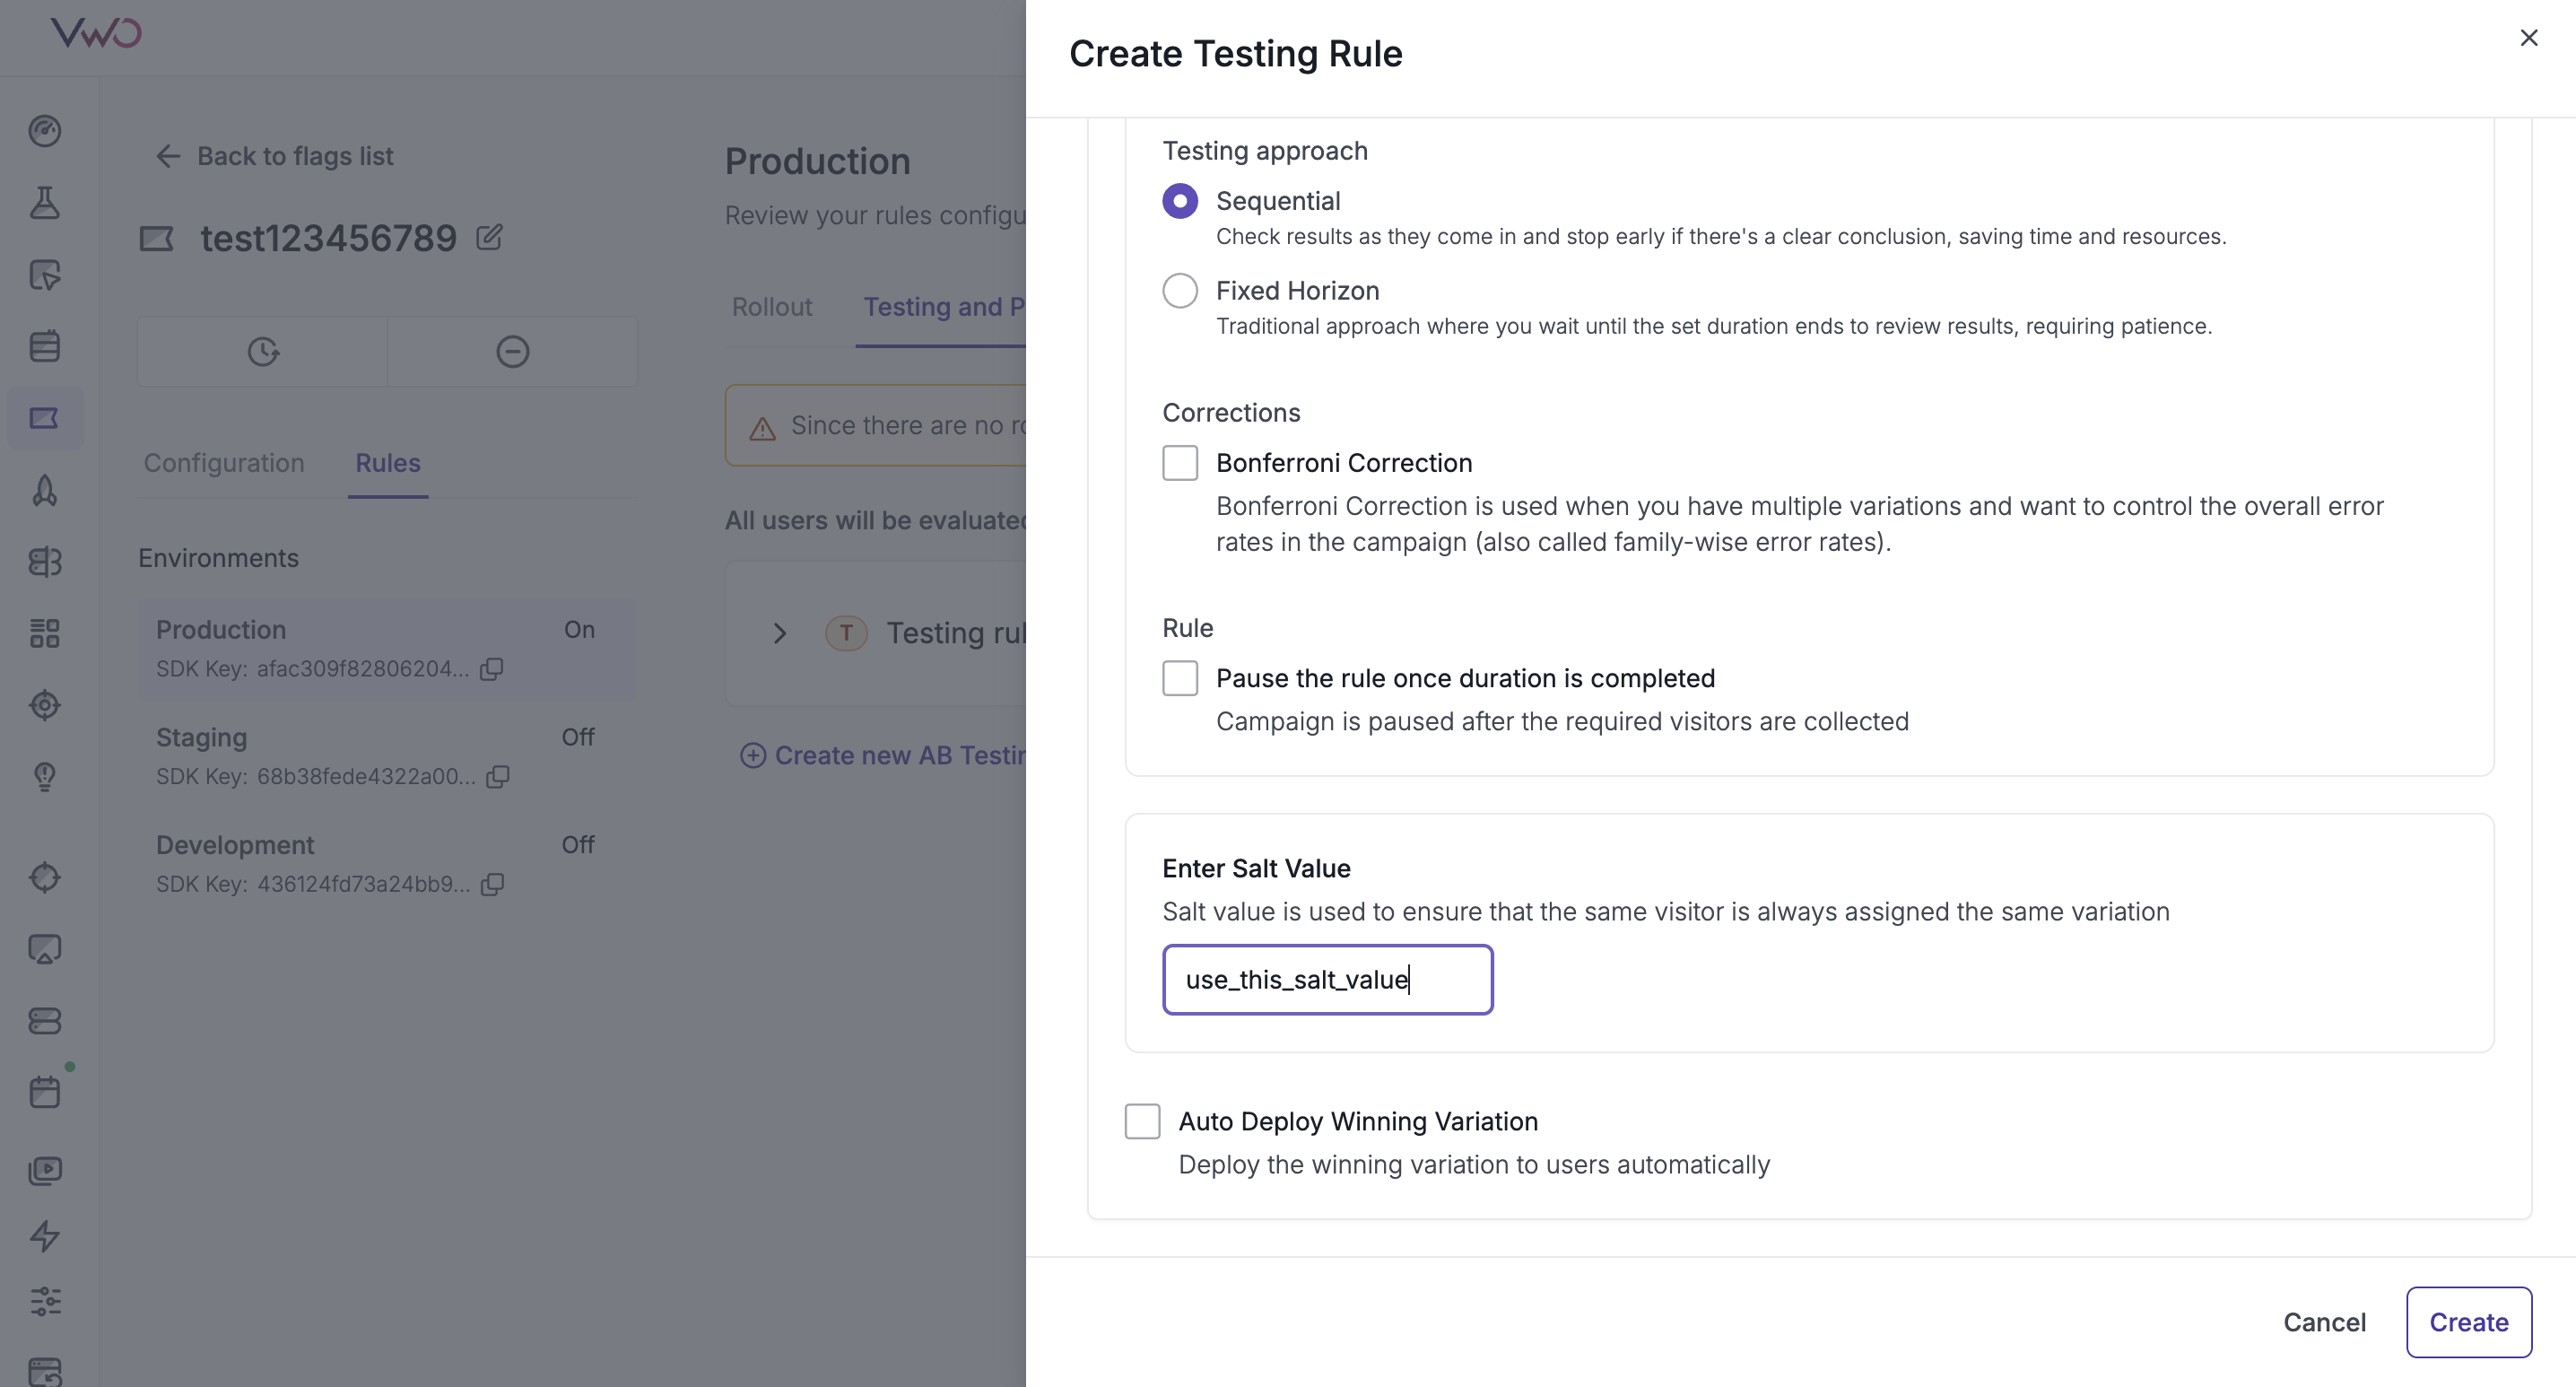Close the Create Testing Rule panel
2576x1387 pixels.
tap(2529, 38)
